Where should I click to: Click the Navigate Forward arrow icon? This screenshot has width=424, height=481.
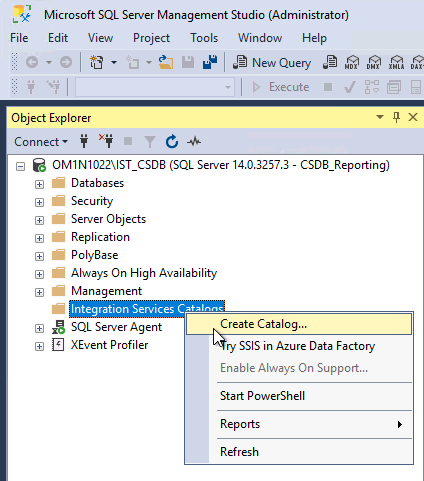click(66, 62)
